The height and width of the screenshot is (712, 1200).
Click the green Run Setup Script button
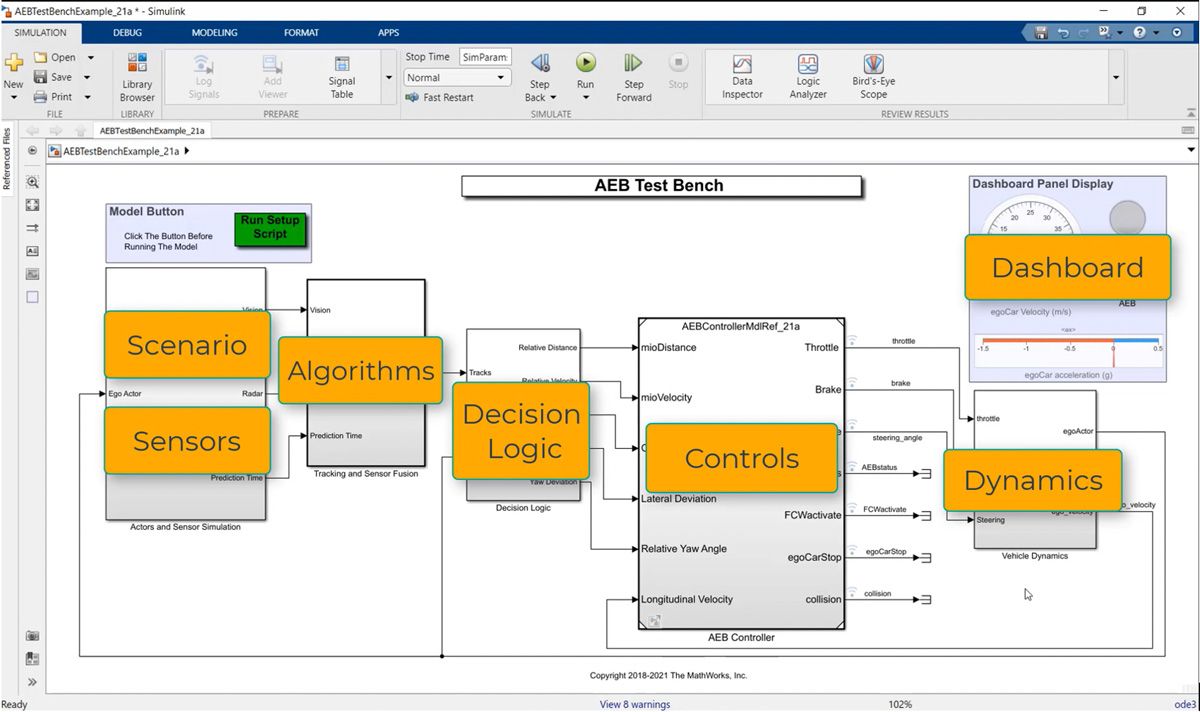coord(270,230)
